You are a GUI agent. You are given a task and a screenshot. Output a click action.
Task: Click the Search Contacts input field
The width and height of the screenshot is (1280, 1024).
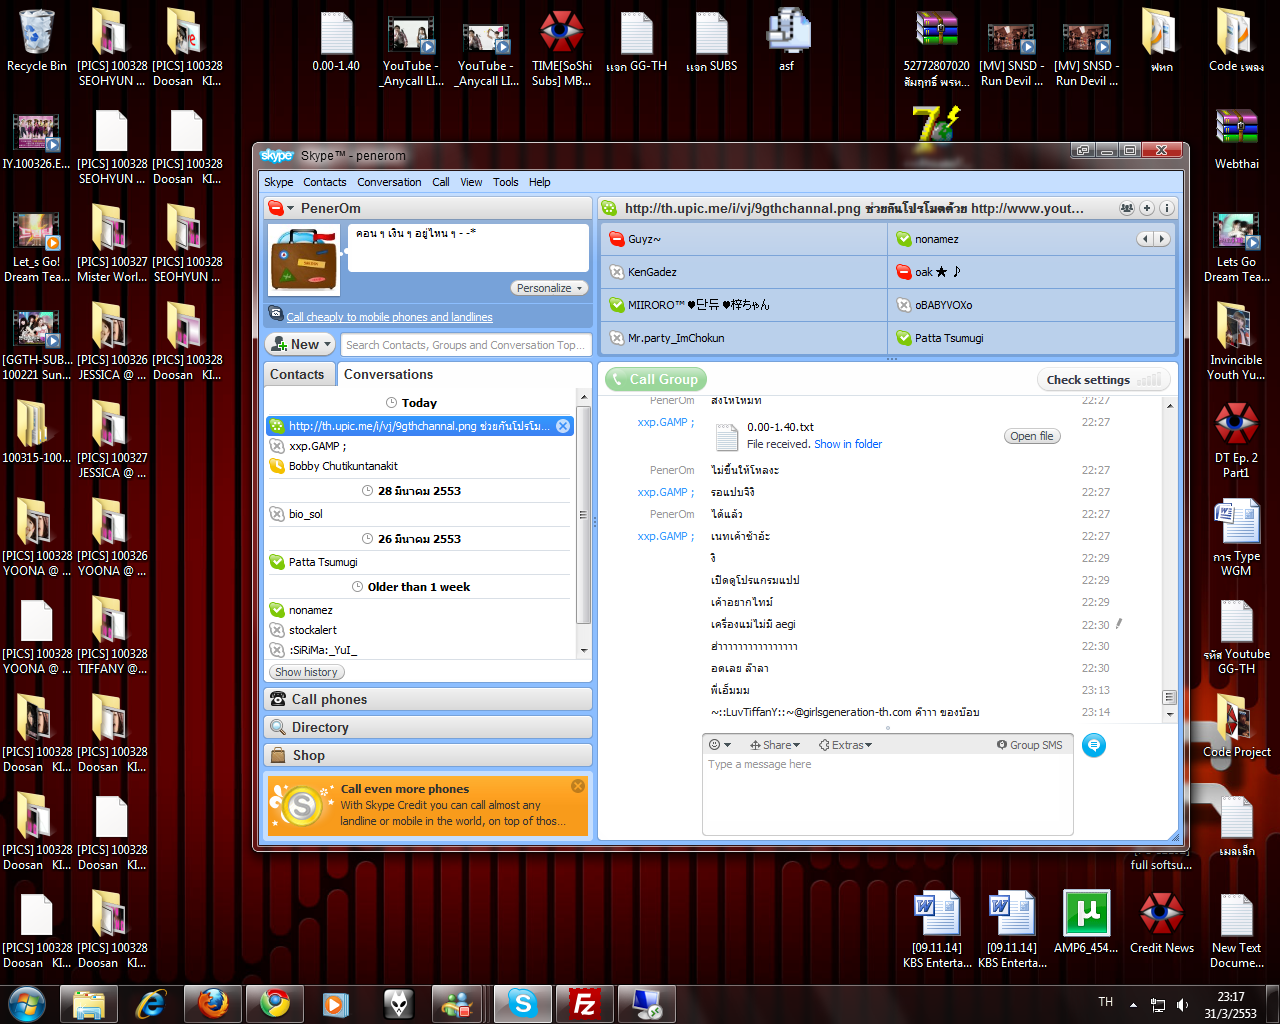pos(465,345)
